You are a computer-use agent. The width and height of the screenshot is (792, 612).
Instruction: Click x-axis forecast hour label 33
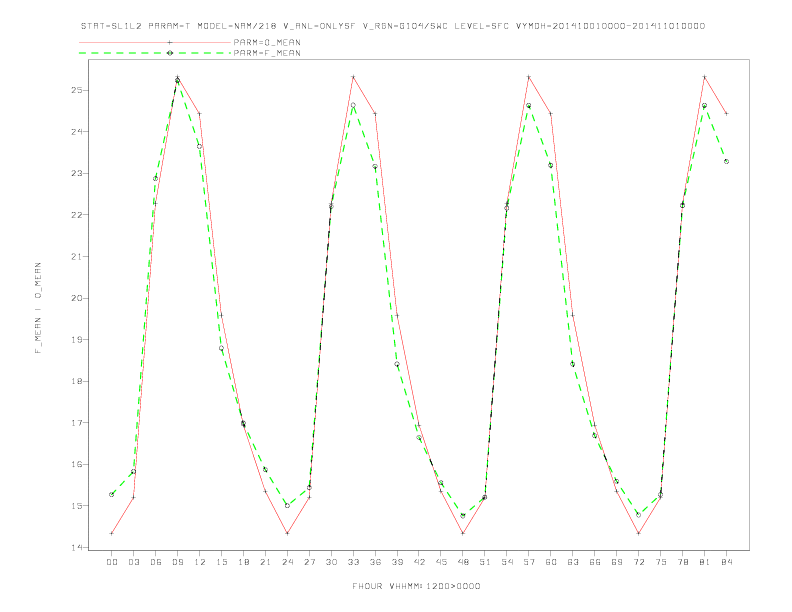tap(353, 562)
